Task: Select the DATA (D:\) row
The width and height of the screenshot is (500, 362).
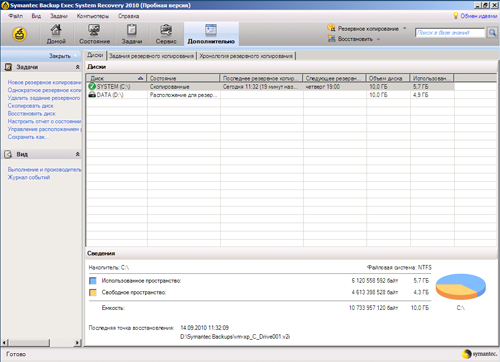Action: [270, 95]
